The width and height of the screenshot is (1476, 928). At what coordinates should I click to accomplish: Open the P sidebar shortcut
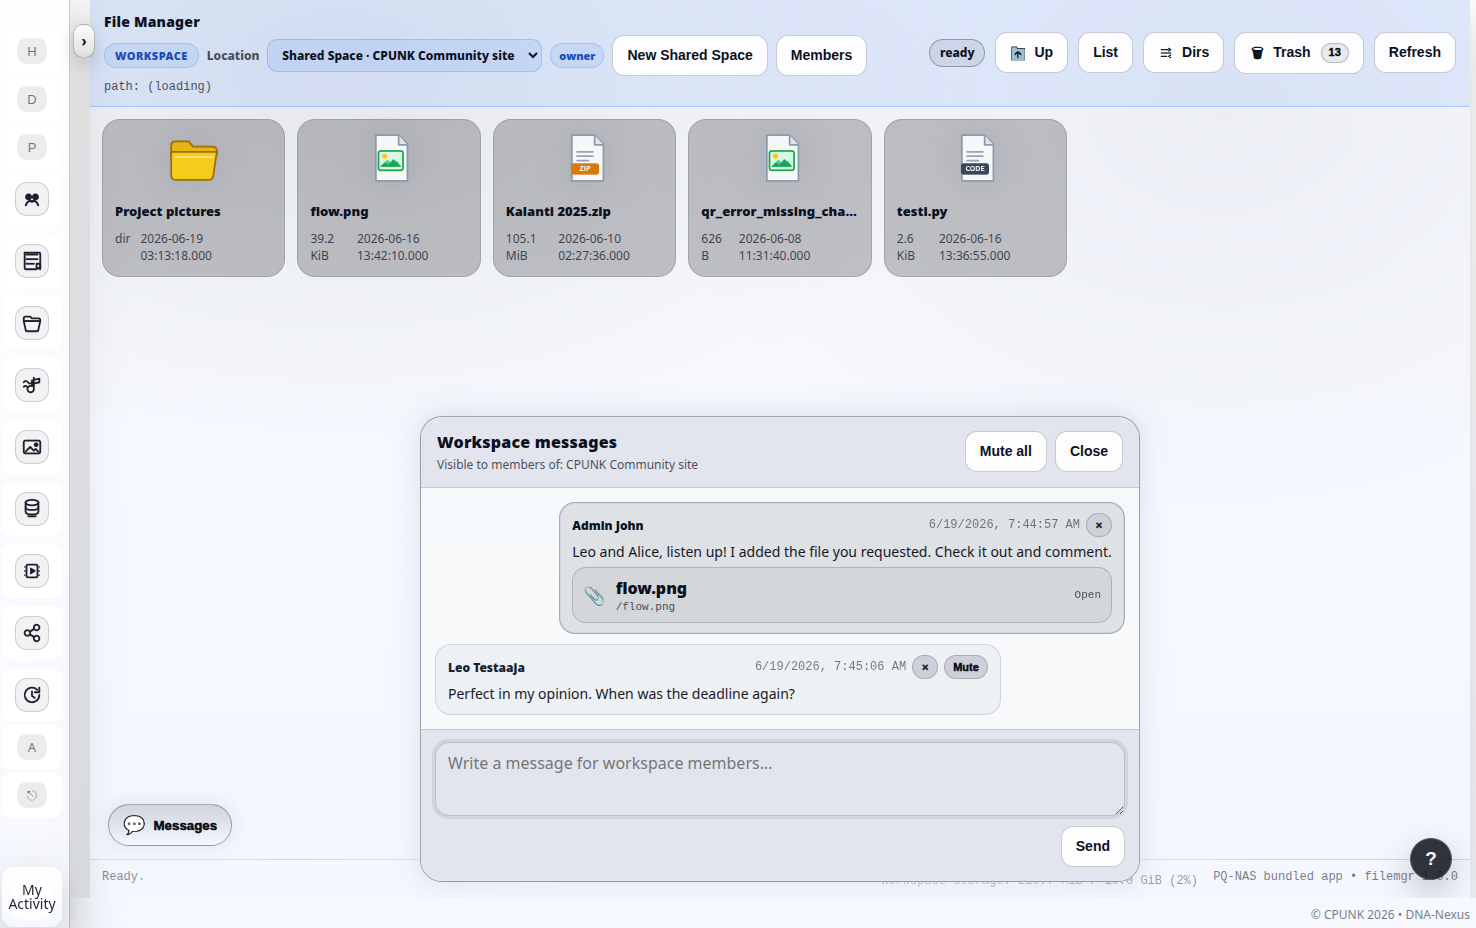[32, 147]
